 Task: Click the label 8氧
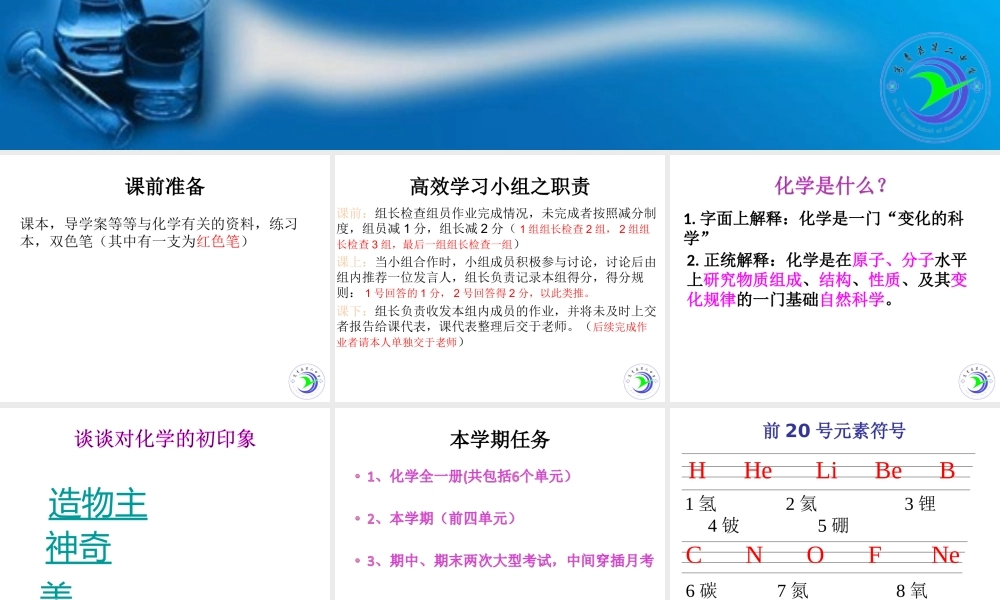[x=912, y=591]
